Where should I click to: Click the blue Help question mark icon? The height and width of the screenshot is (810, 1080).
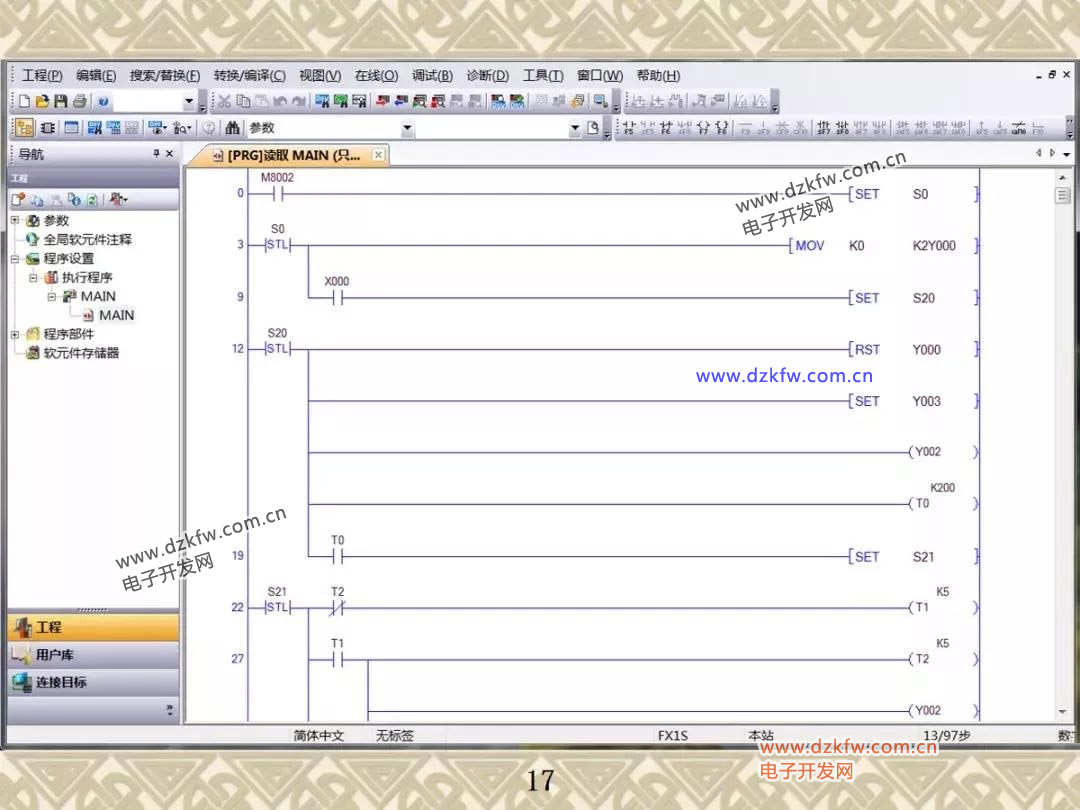coord(103,101)
